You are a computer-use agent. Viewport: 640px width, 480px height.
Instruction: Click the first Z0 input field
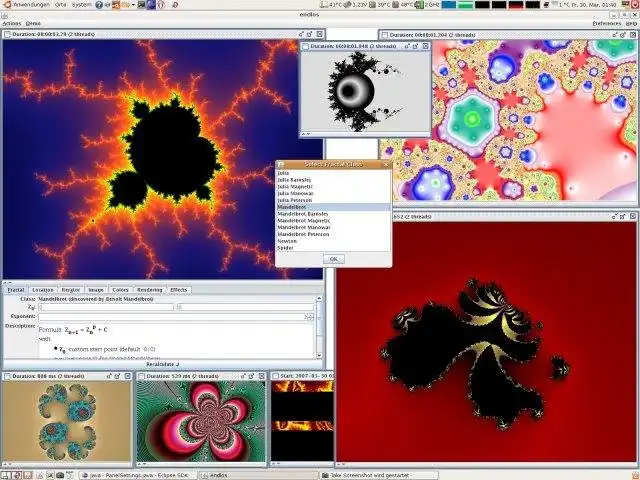click(x=104, y=307)
